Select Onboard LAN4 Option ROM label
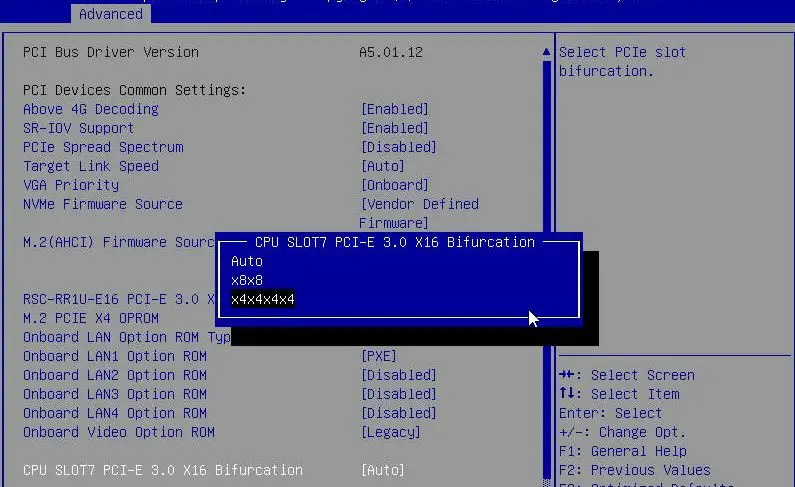Image resolution: width=795 pixels, height=487 pixels. click(115, 413)
